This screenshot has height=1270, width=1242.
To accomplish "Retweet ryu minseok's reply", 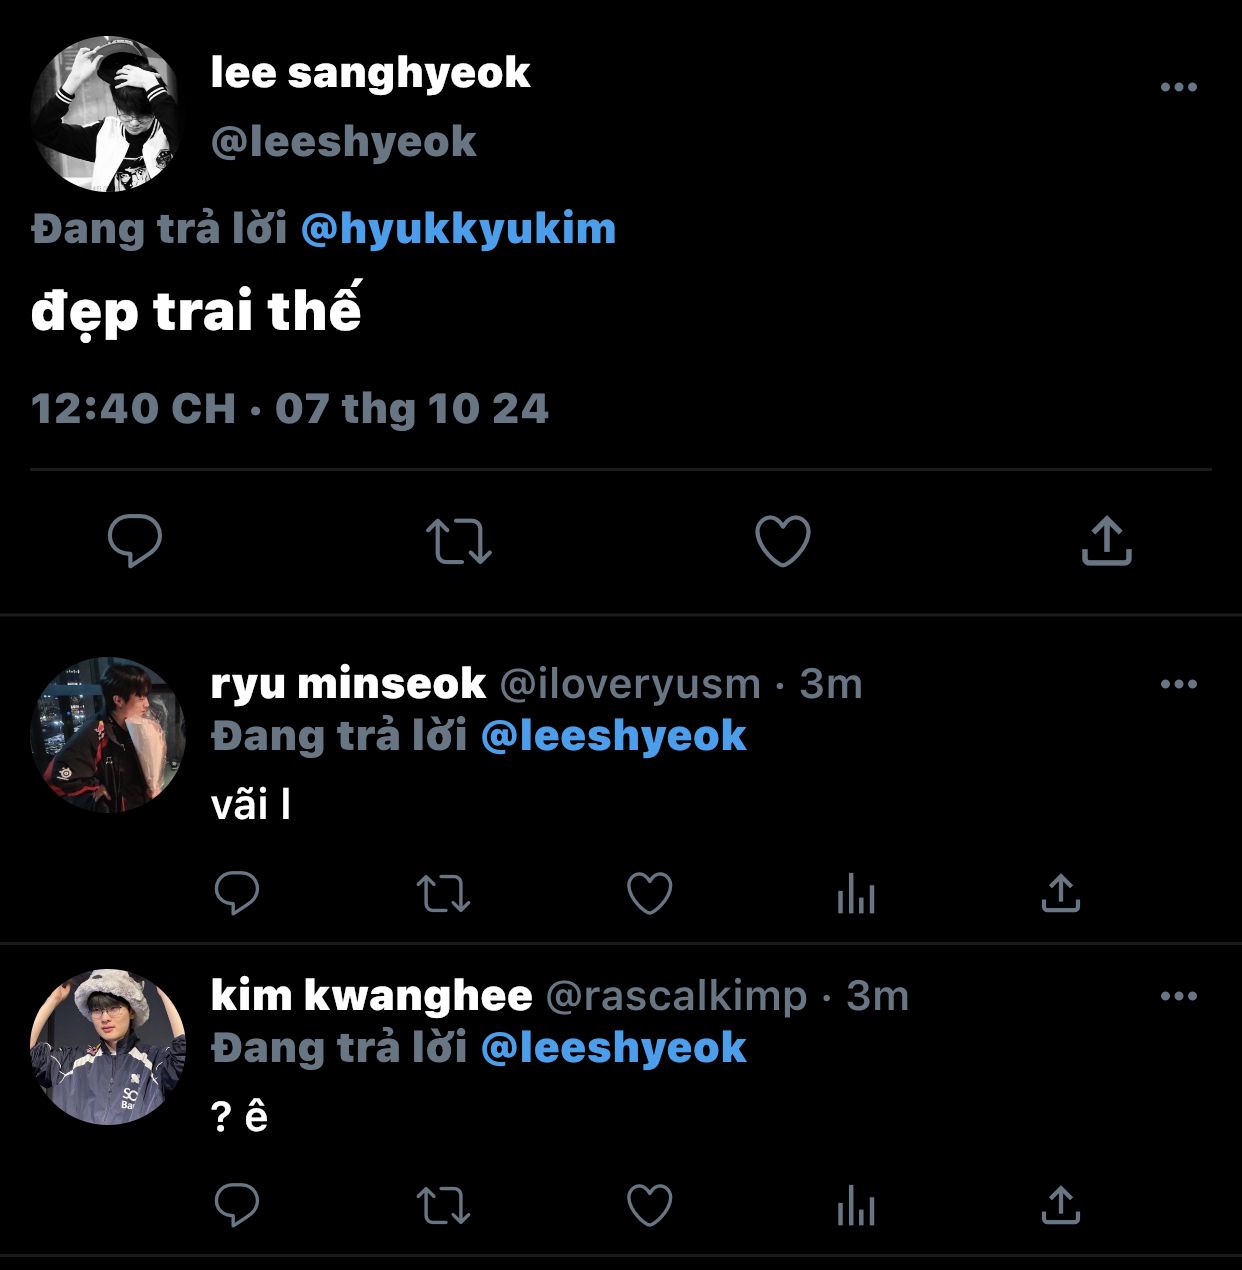I will tap(443, 893).
